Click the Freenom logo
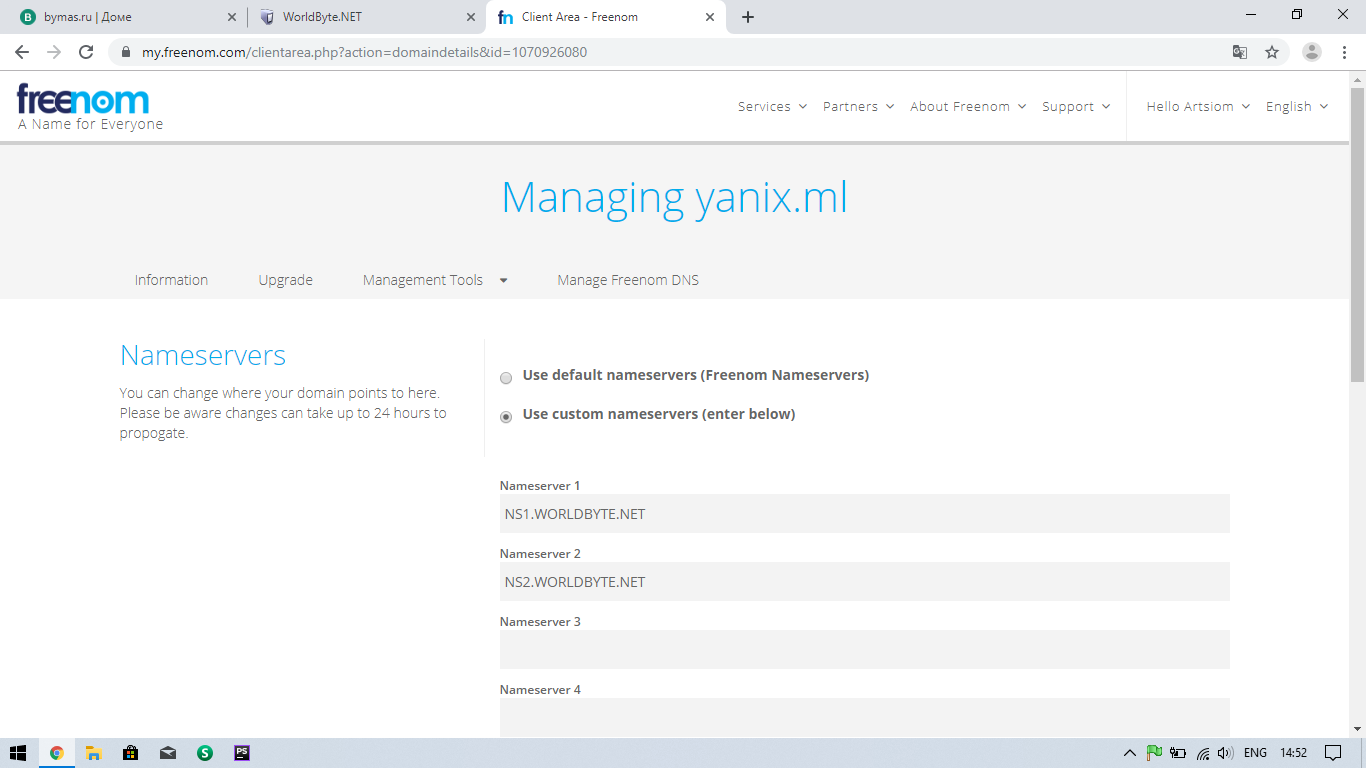1366x768 pixels. (84, 100)
